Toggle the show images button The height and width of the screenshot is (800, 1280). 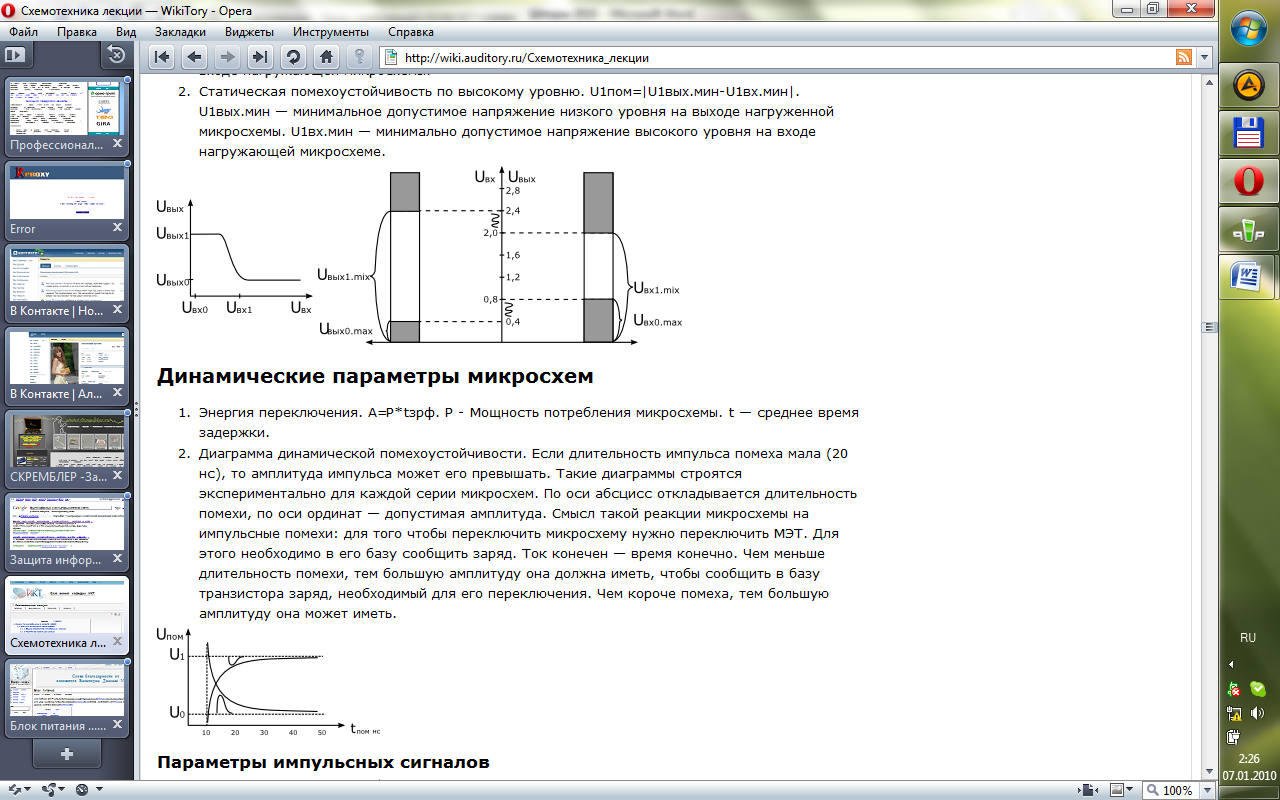point(1116,790)
